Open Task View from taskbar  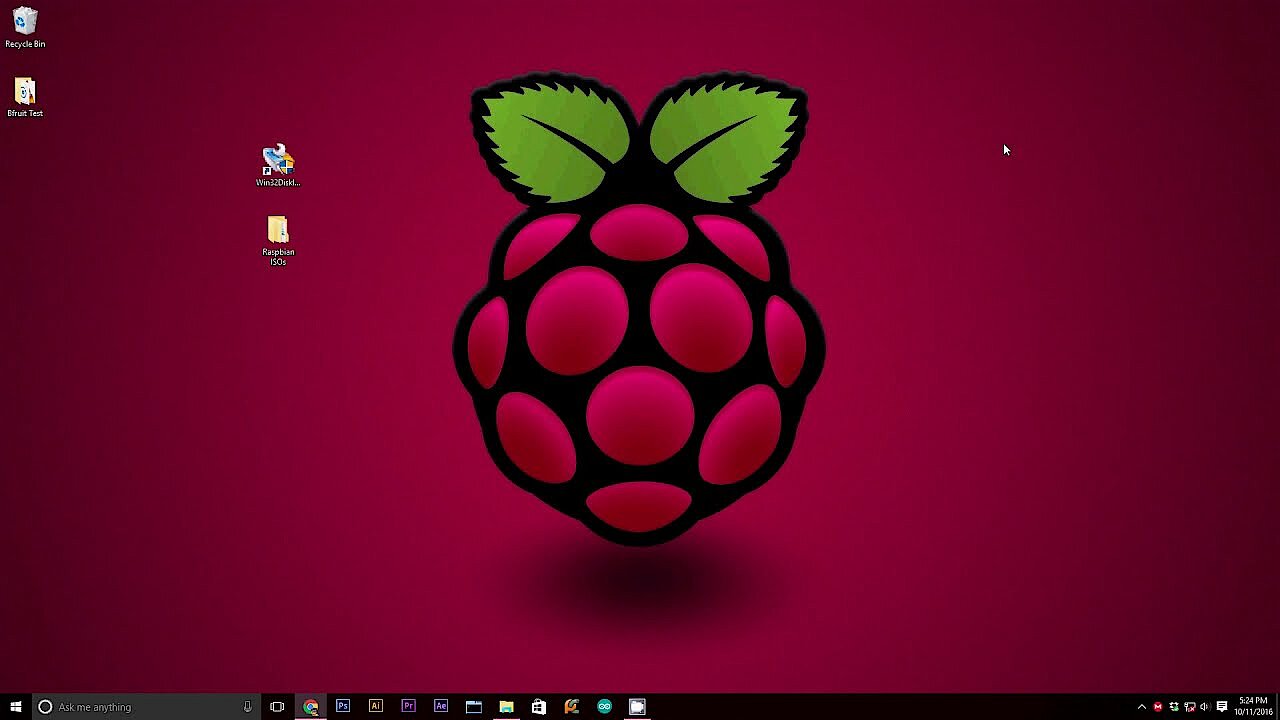click(277, 707)
